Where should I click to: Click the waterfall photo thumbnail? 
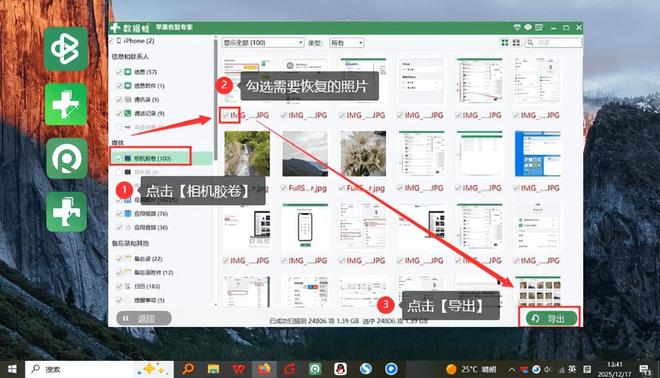tap(247, 153)
